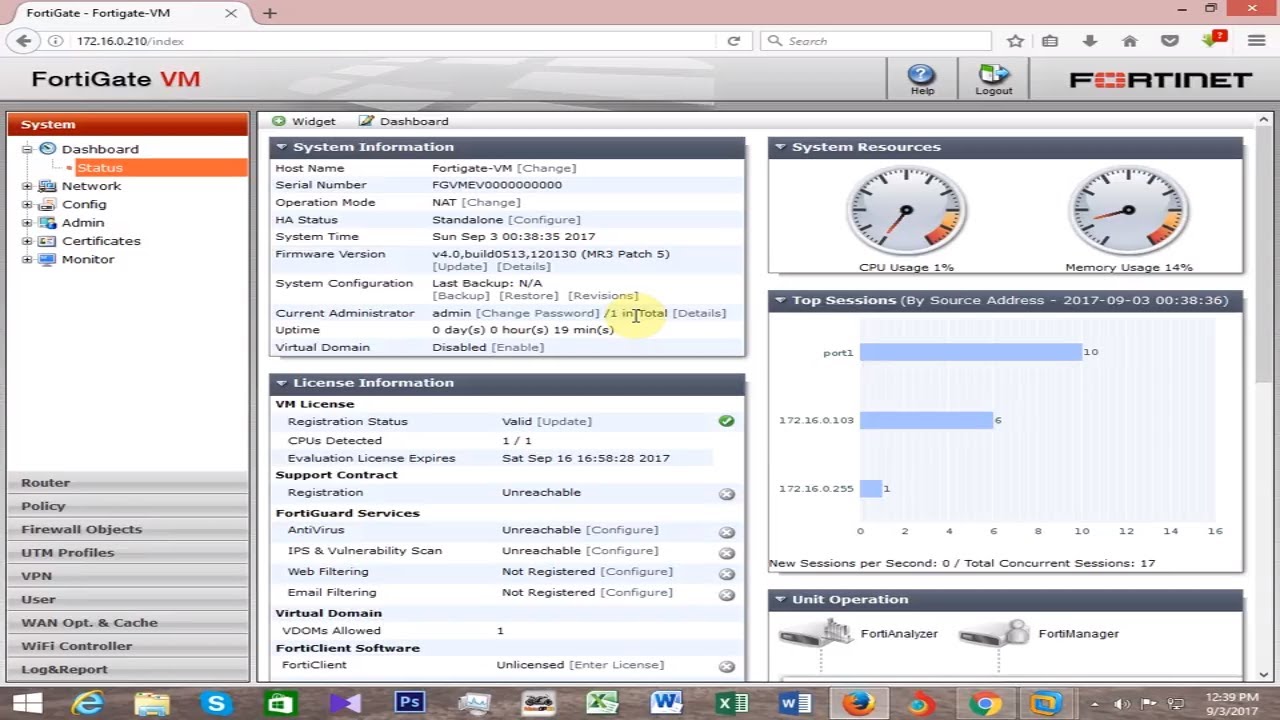The width and height of the screenshot is (1280, 720).
Task: Click the Support Contract Registration status icon
Action: coord(726,493)
